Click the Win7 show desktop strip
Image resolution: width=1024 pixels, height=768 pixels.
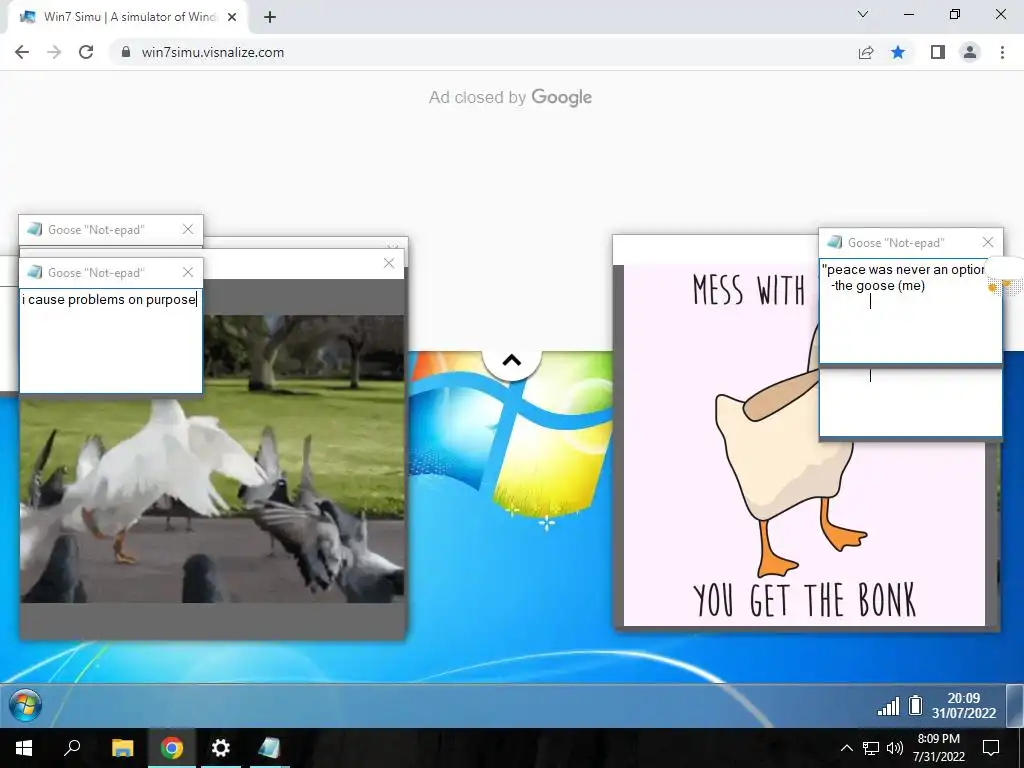pyautogui.click(x=1015, y=705)
